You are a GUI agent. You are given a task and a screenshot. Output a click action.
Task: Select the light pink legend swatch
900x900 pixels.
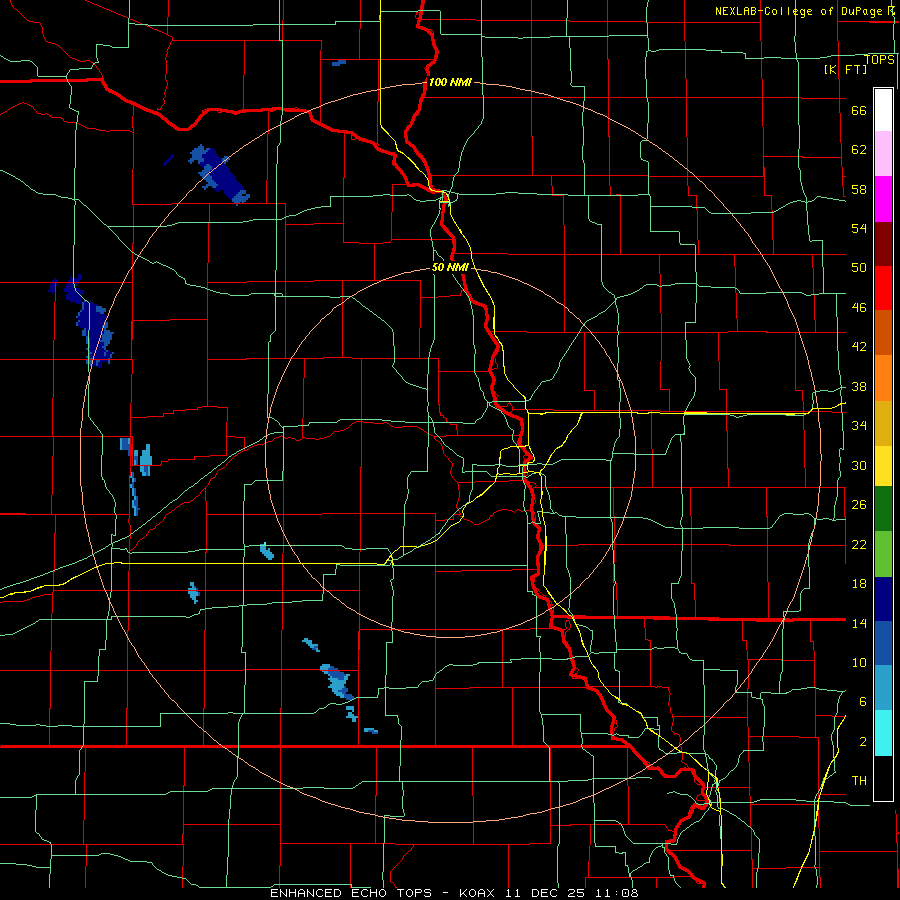click(x=883, y=153)
